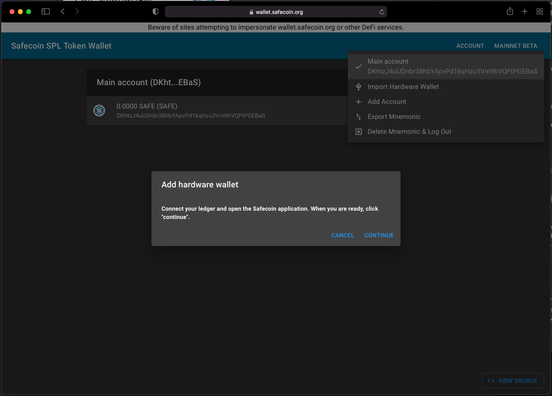Choose Import Hardware Wallet
Image resolution: width=552 pixels, height=396 pixels.
coord(446,87)
